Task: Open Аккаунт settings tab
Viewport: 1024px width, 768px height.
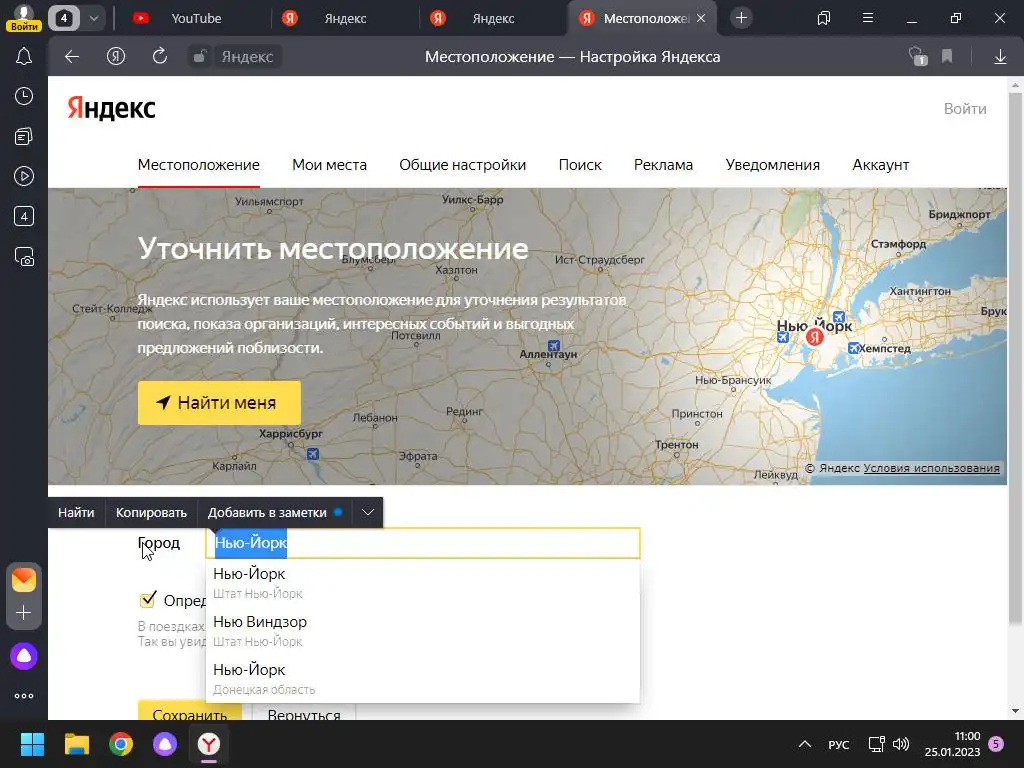Action: click(x=880, y=165)
